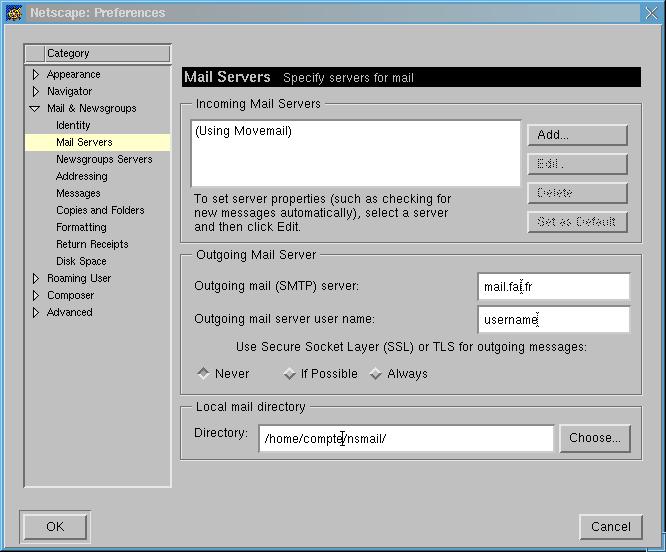
Task: Select the Composer label
Action: (x=71, y=295)
